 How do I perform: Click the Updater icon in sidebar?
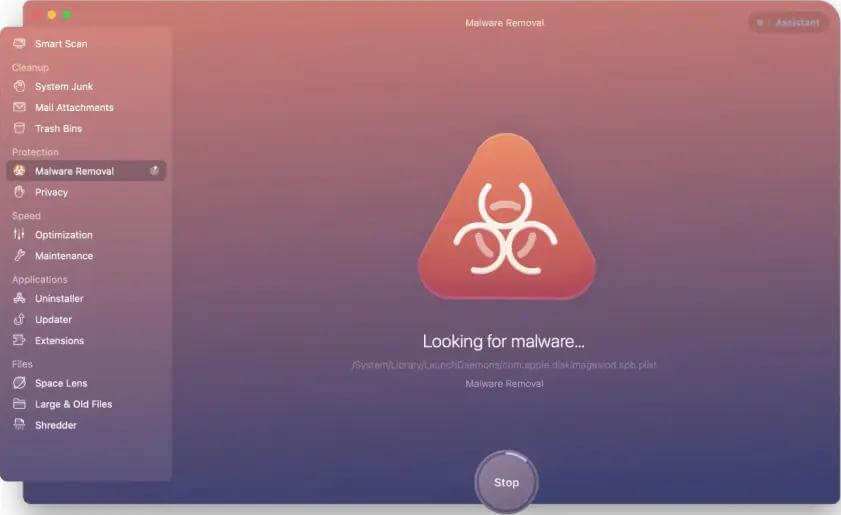(x=19, y=320)
